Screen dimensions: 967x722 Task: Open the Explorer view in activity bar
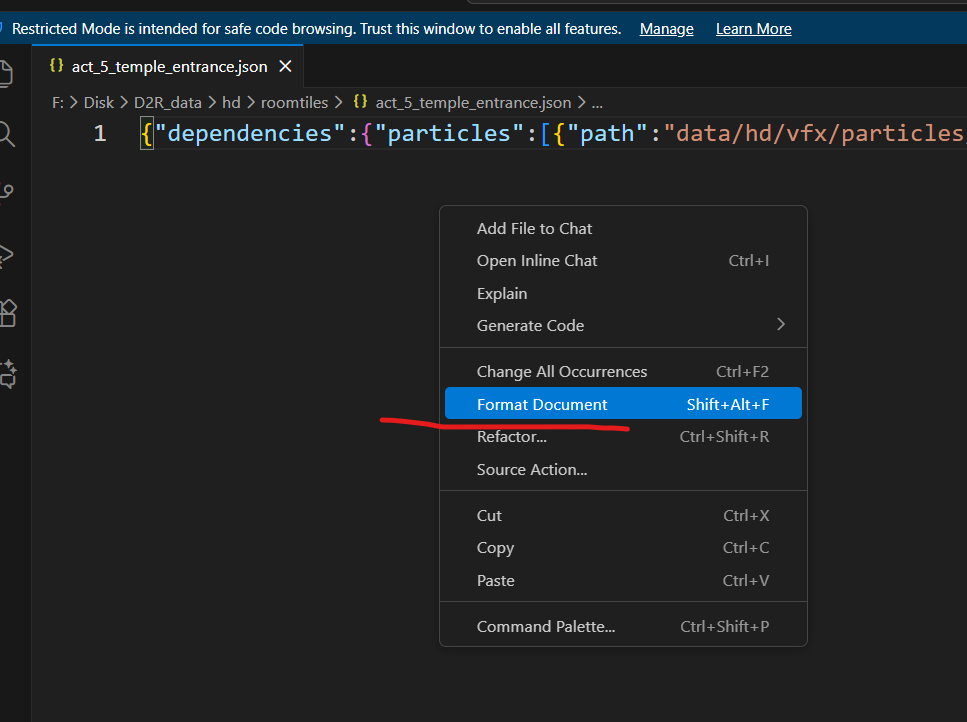6,74
